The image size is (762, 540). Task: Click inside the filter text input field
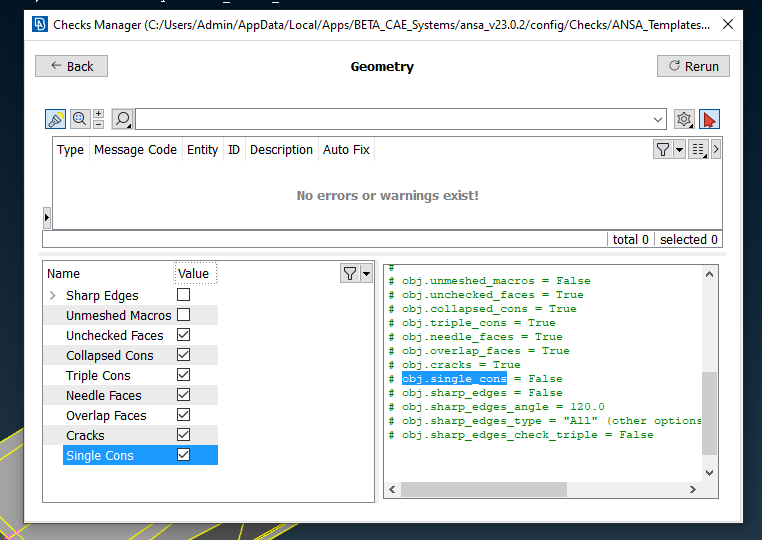[393, 119]
